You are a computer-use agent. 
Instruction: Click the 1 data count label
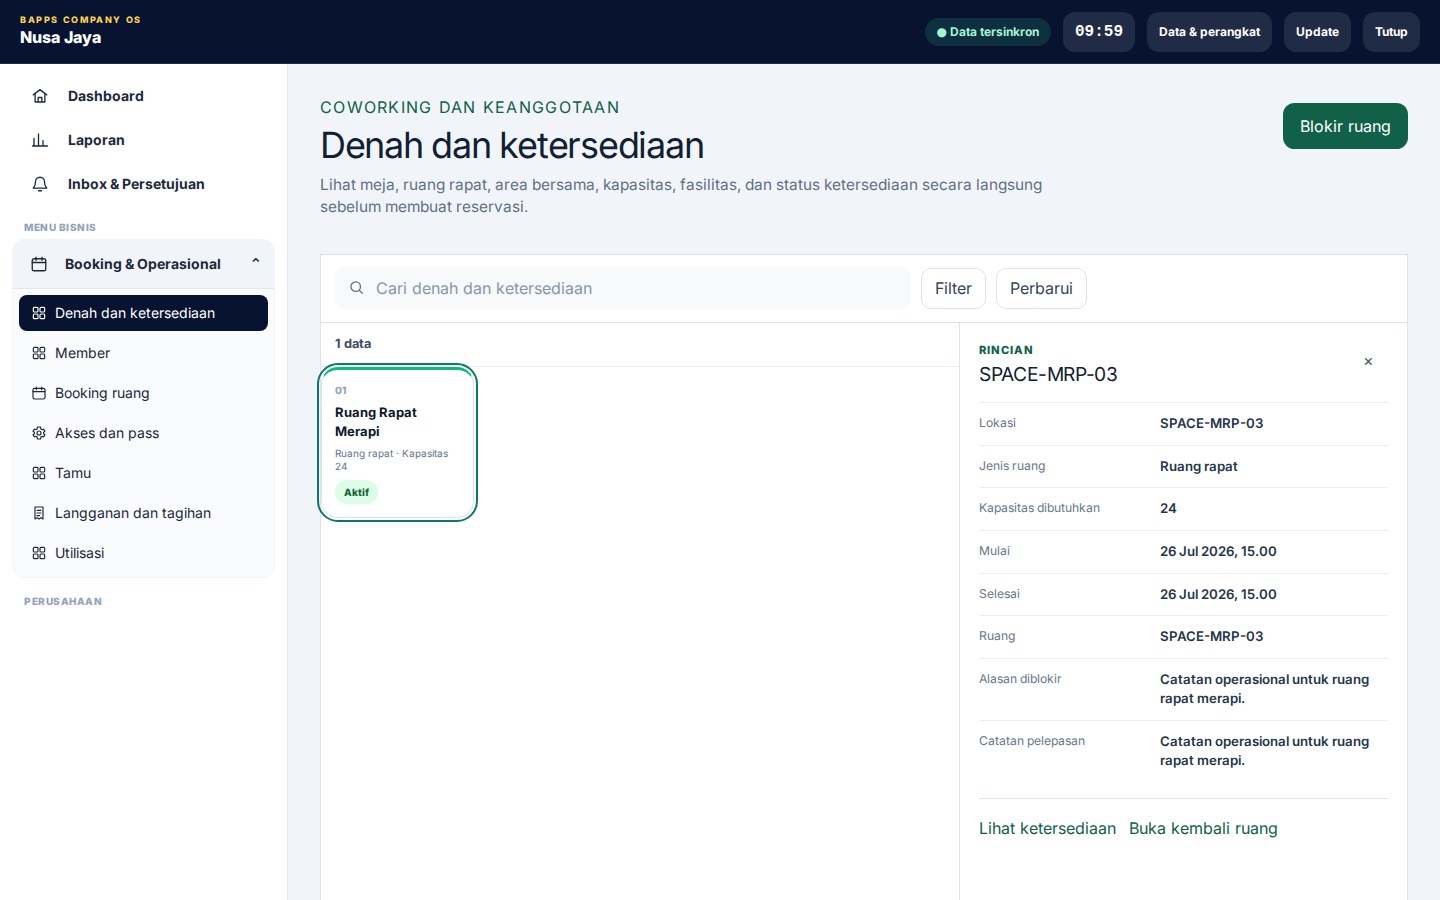coord(353,343)
